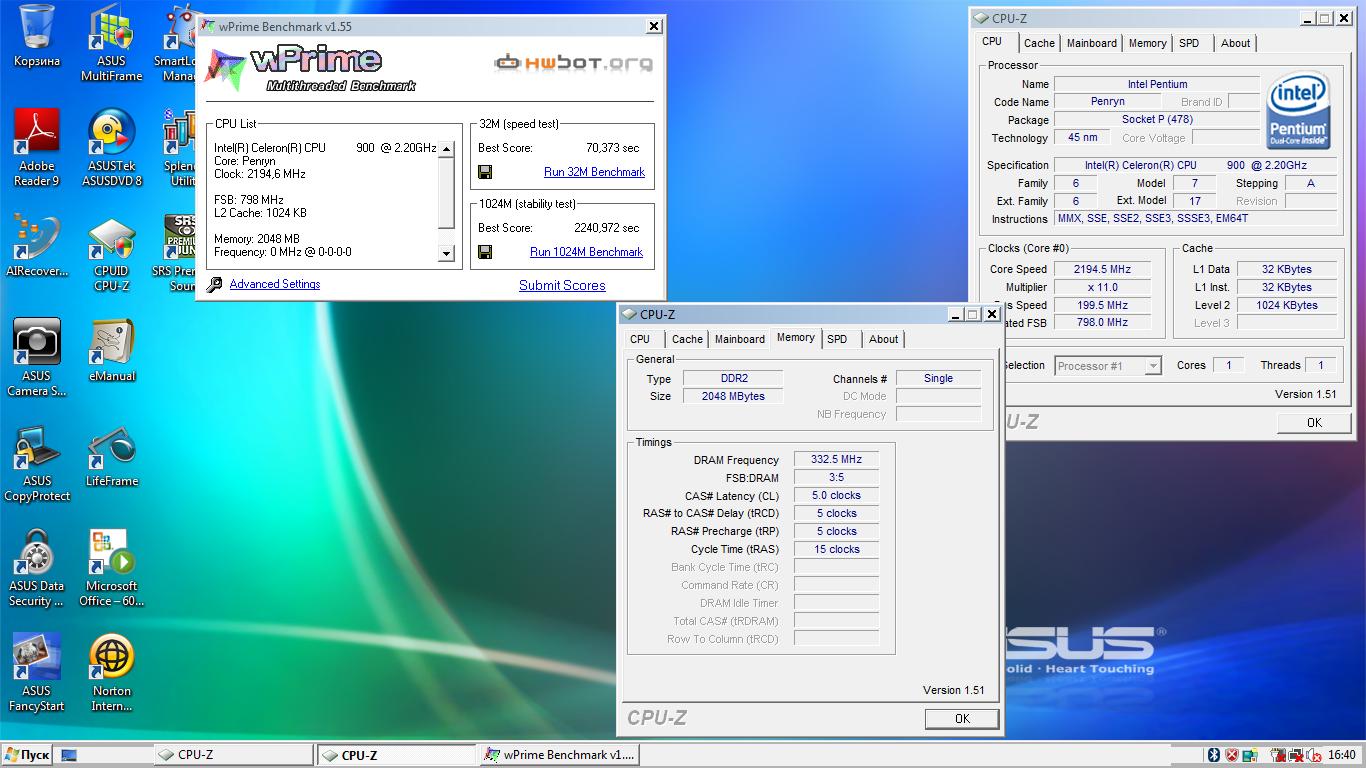
Task: Click the Channels # value Single
Action: tap(938, 378)
